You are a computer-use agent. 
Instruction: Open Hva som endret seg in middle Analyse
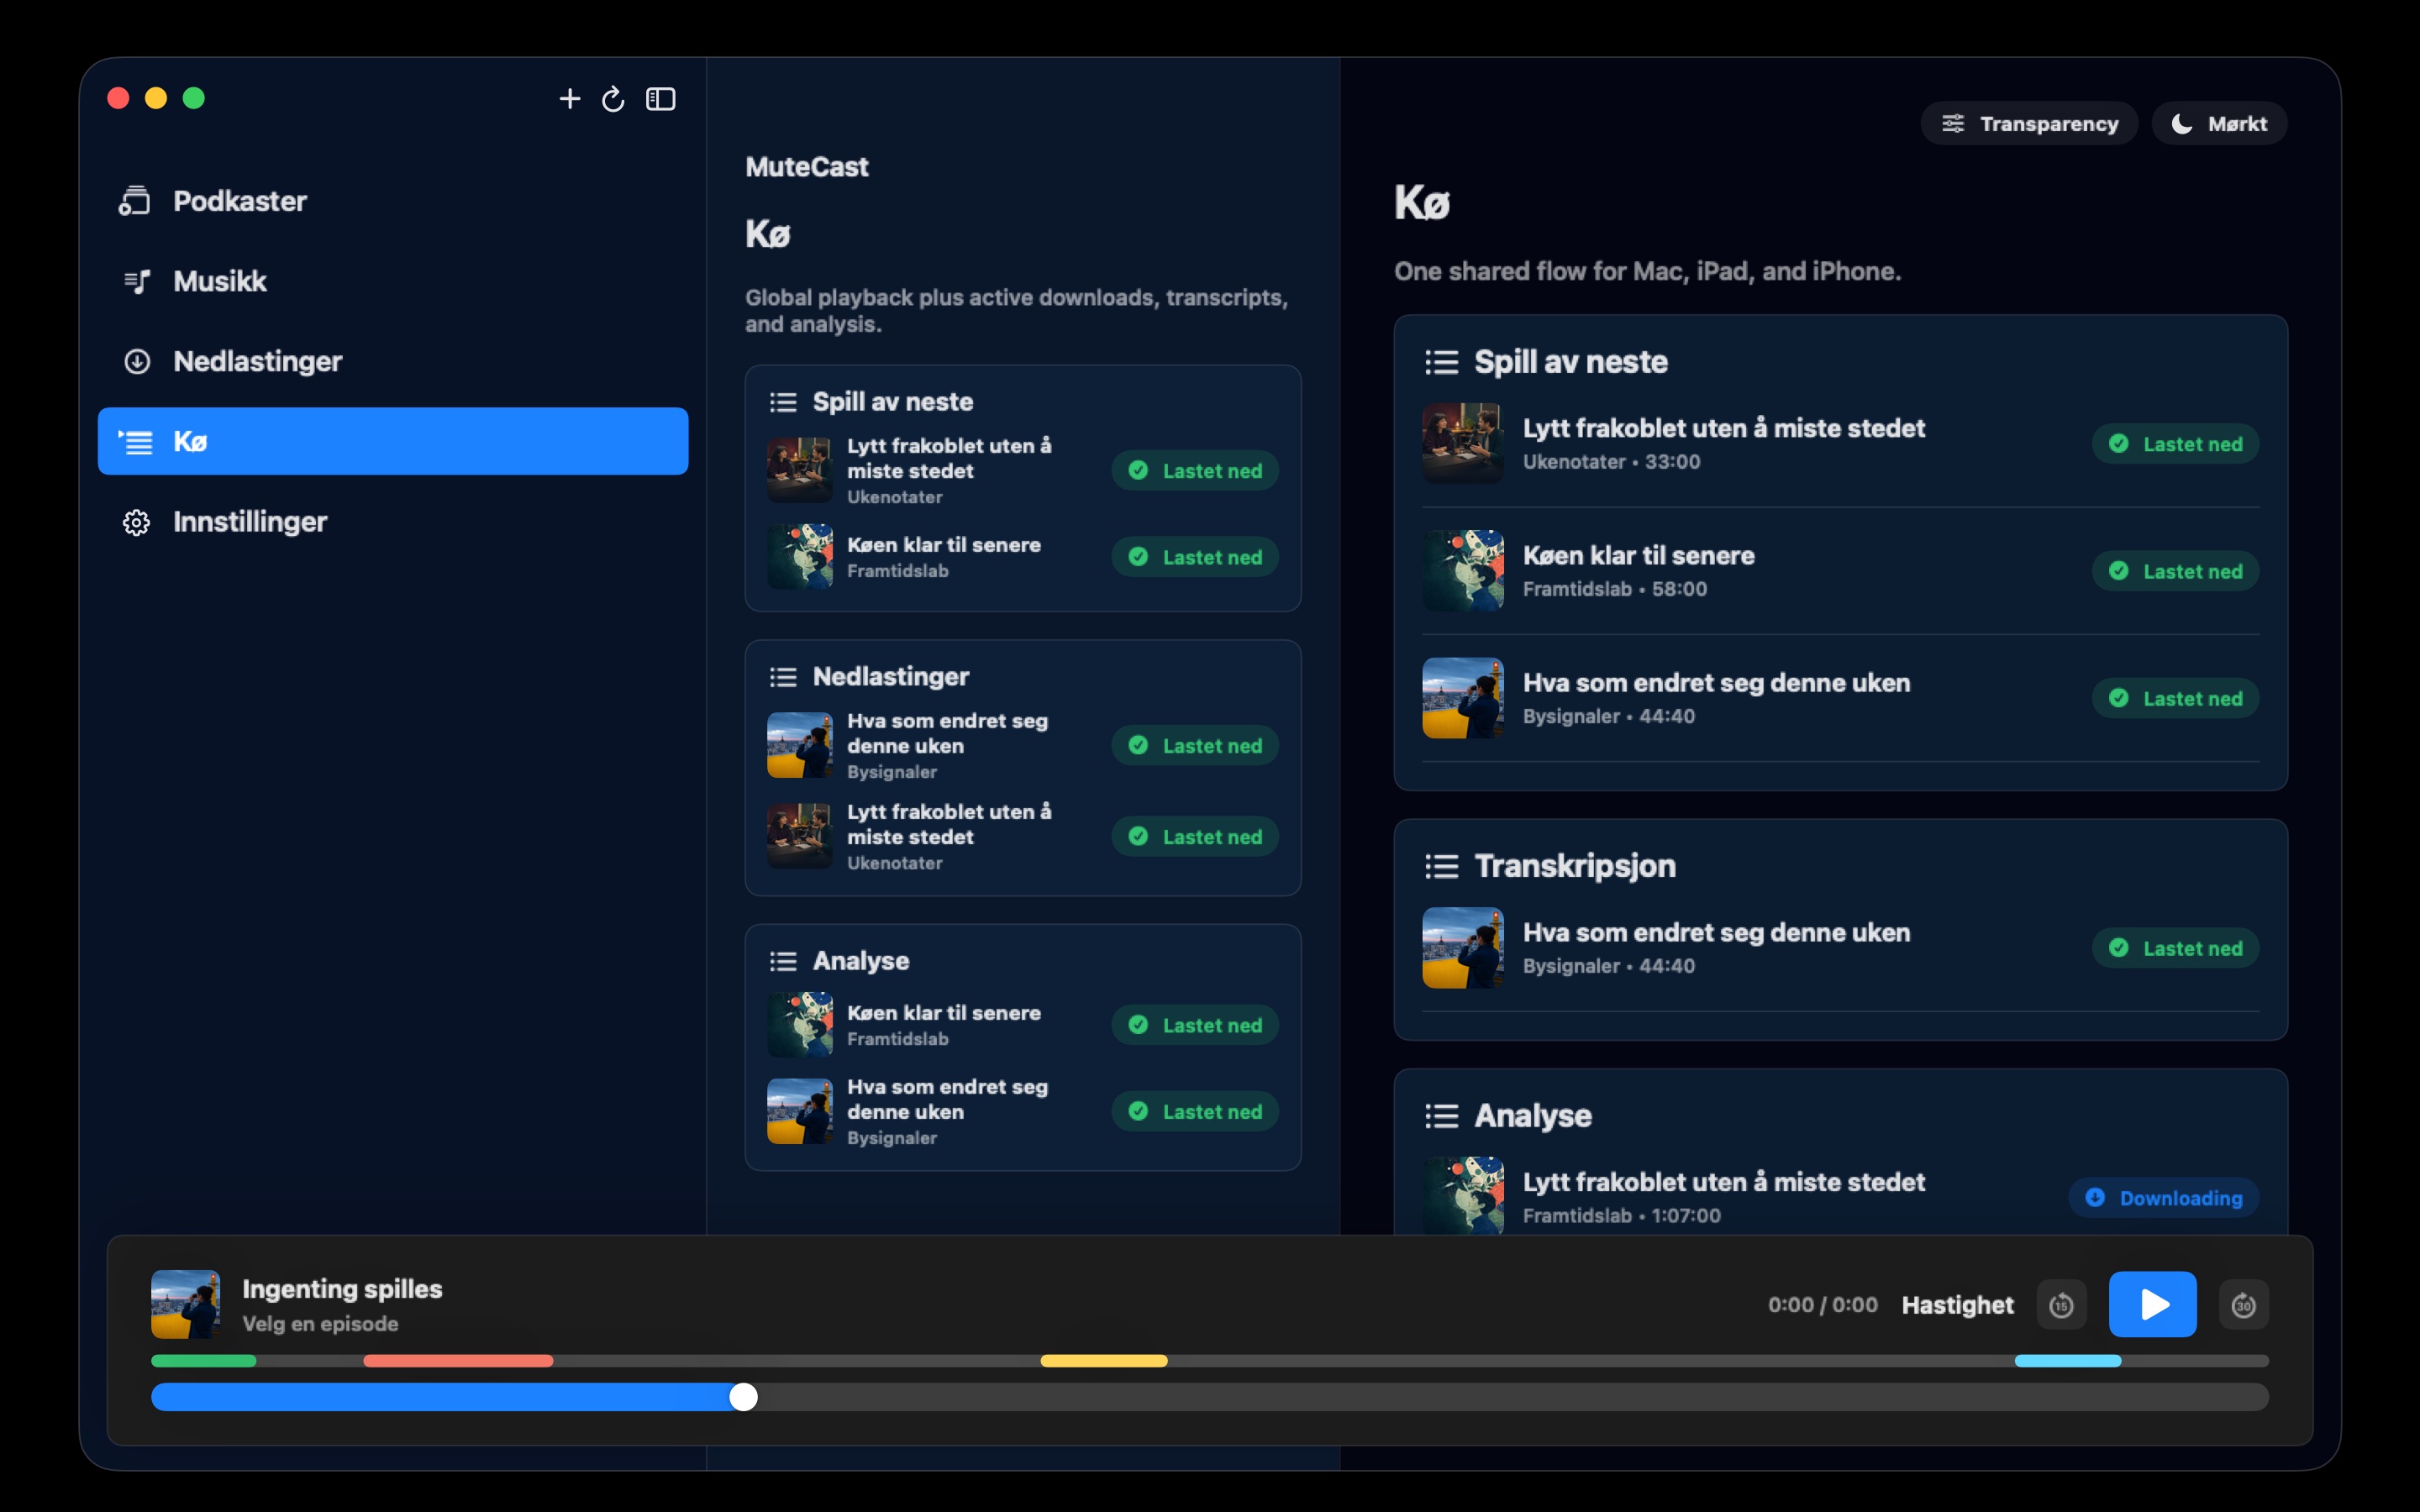pyautogui.click(x=1022, y=1111)
